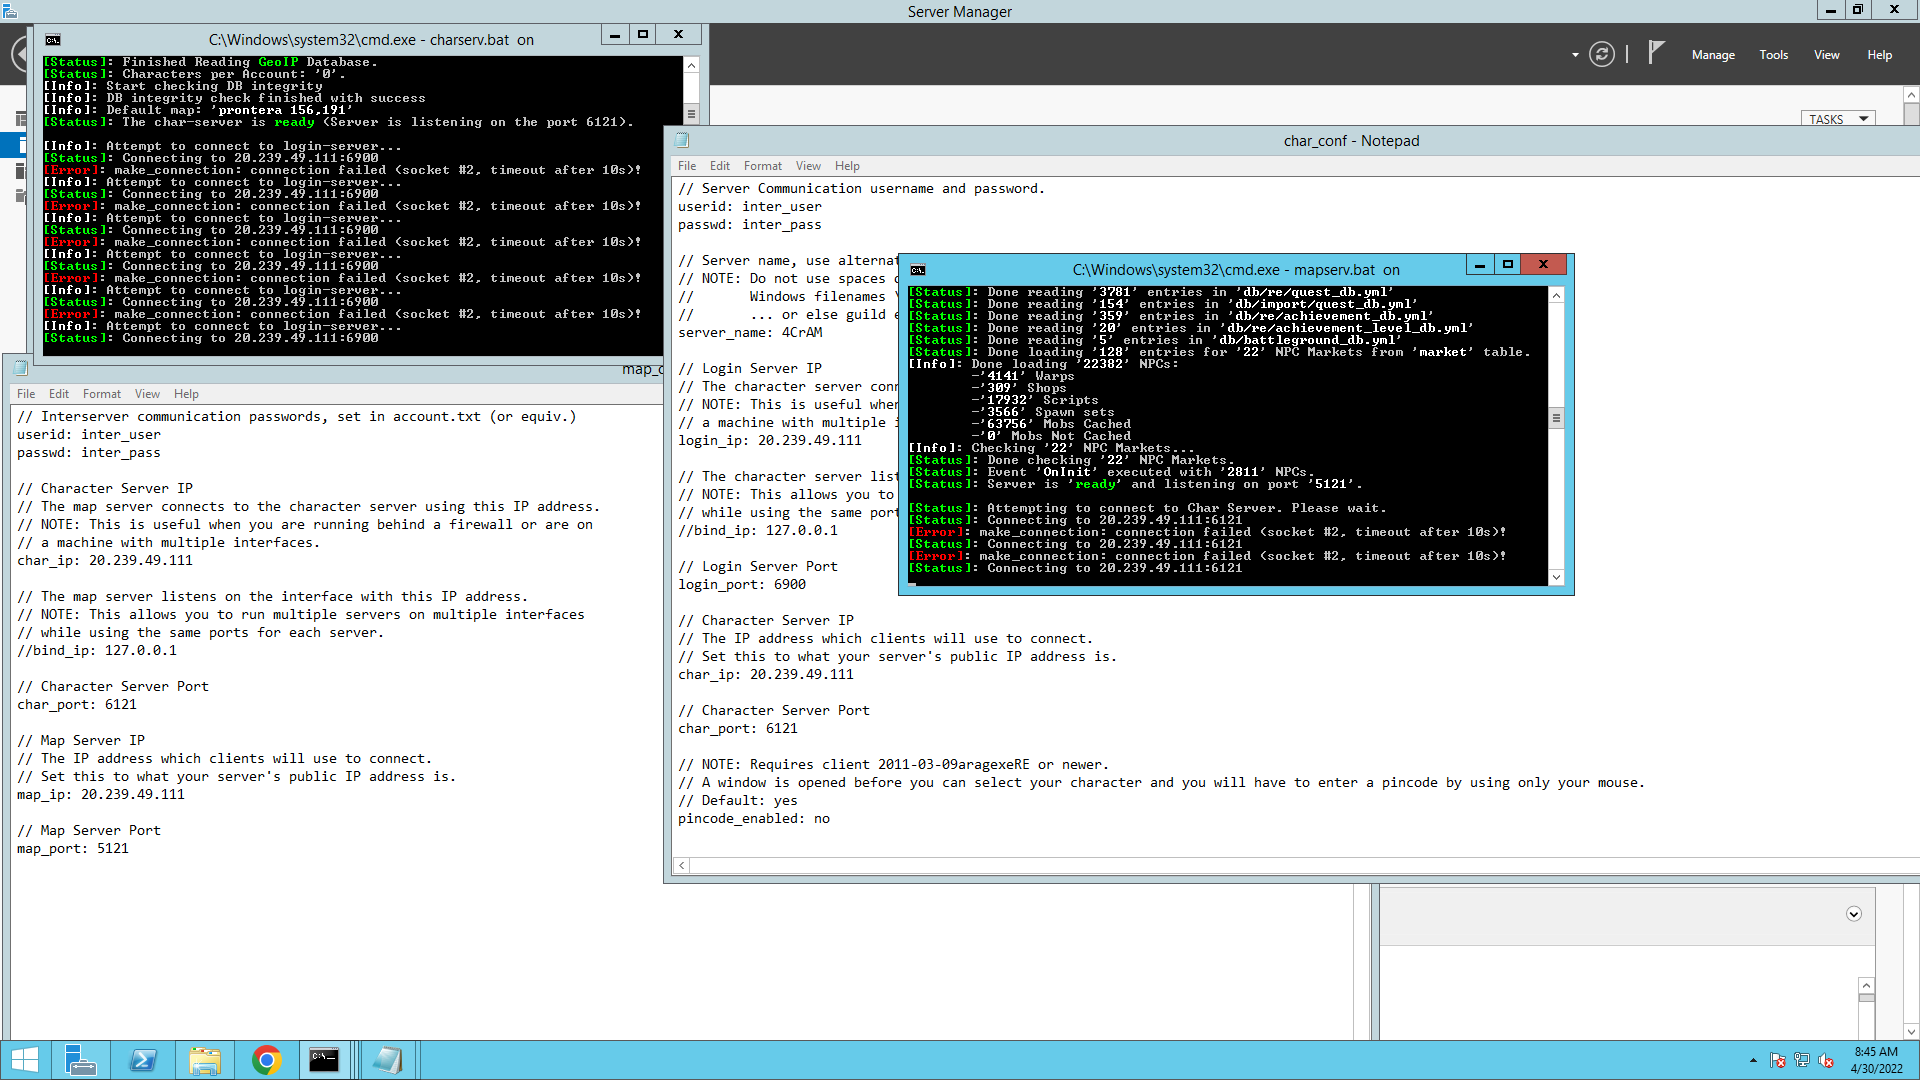The height and width of the screenshot is (1080, 1920).
Task: Switch to Notepad on the taskbar
Action: 388,1060
